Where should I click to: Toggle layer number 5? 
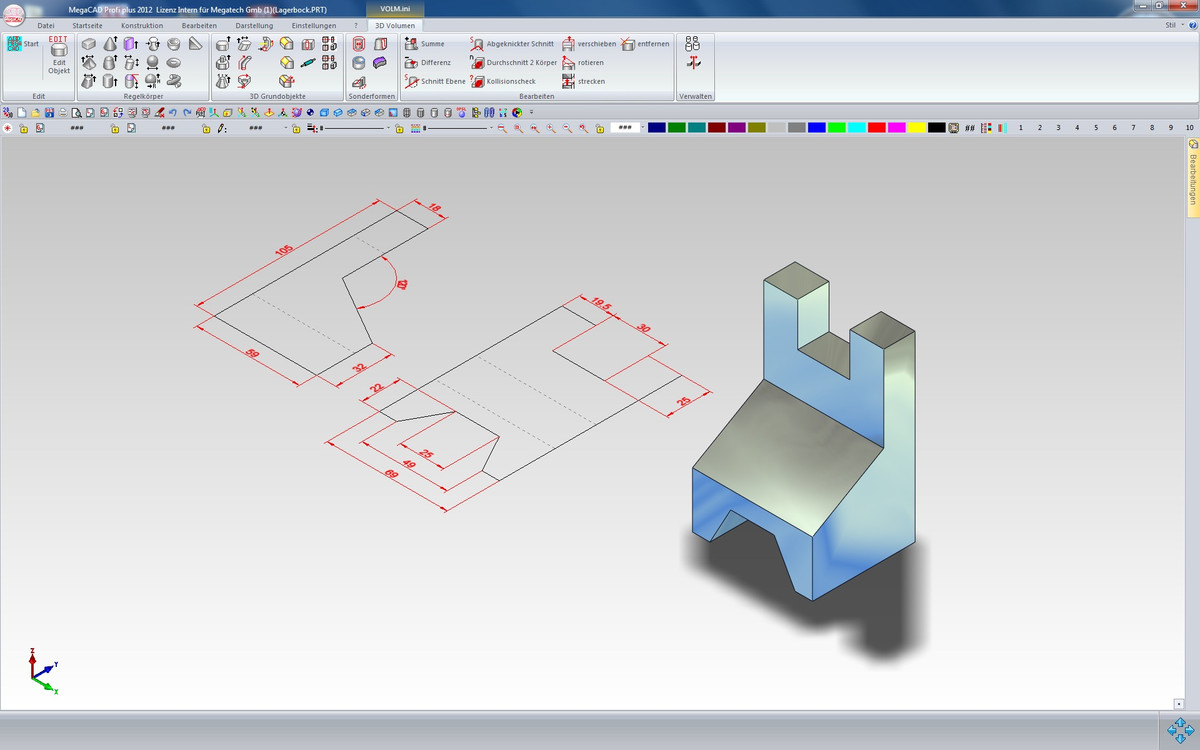pyautogui.click(x=1096, y=128)
